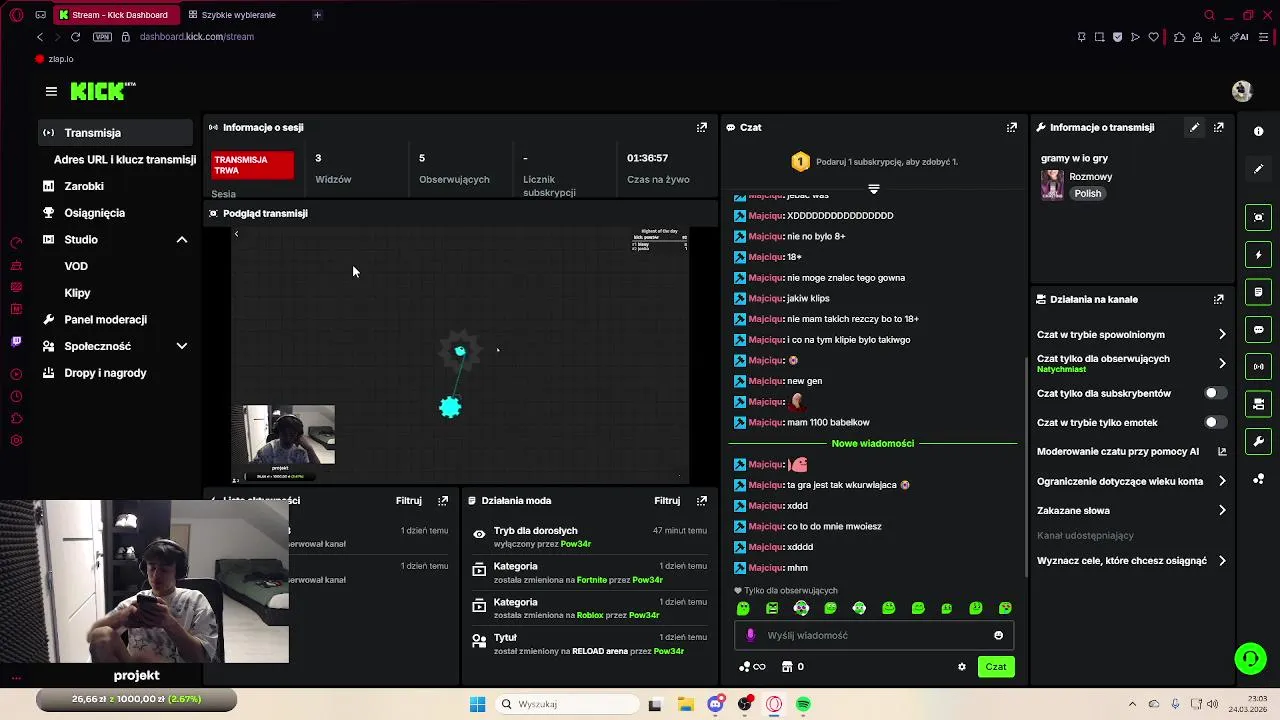
Task: Expand the Społeczność sidebar section
Action: (x=182, y=346)
